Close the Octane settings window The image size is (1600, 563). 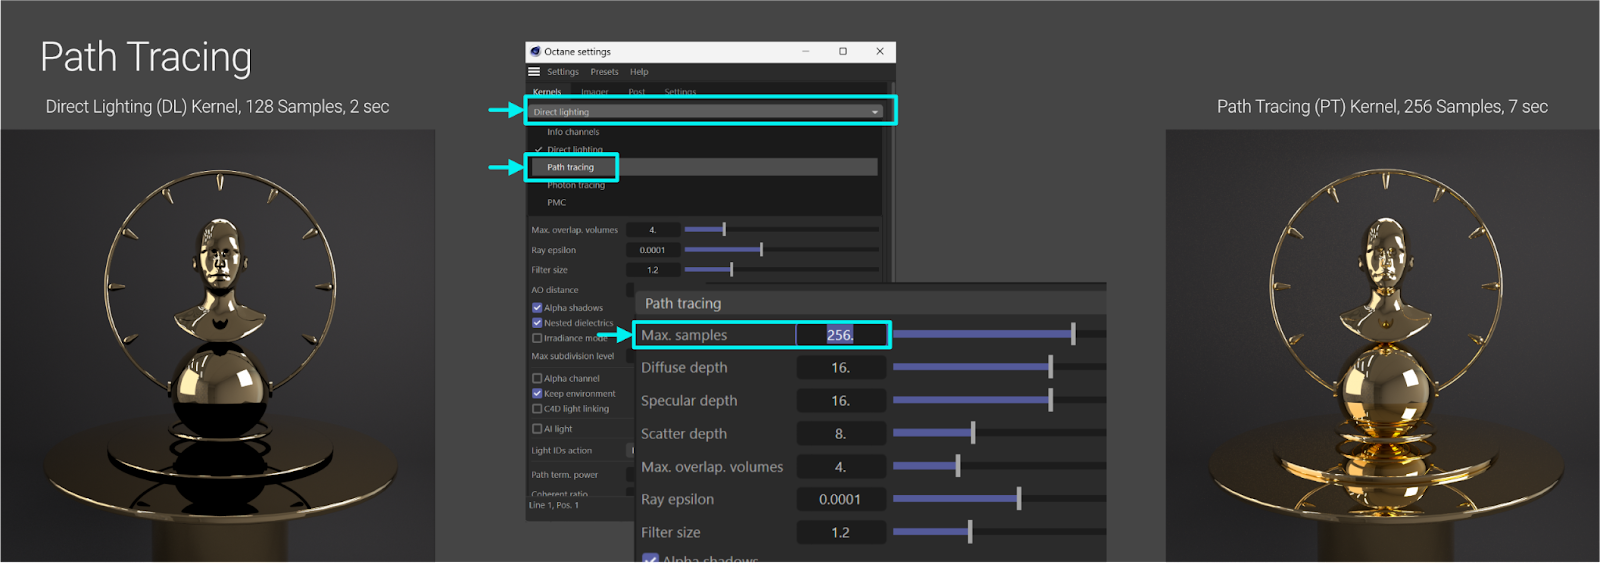[880, 51]
